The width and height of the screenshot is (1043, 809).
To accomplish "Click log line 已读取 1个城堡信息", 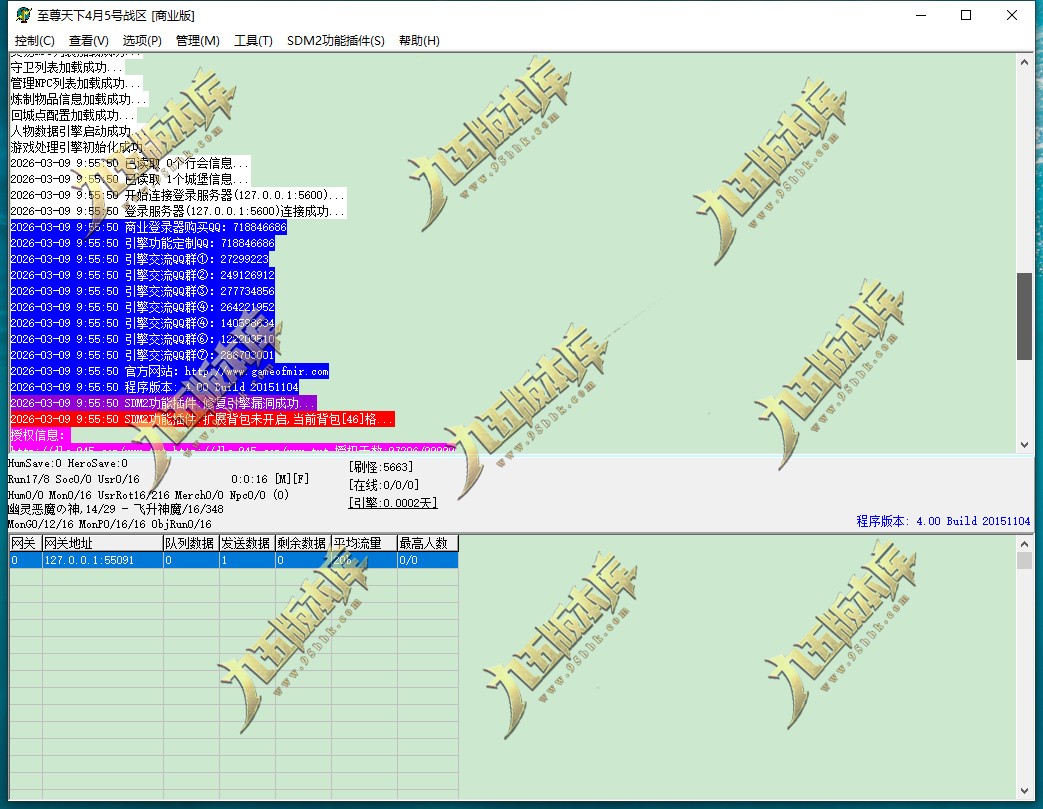I will click(130, 180).
